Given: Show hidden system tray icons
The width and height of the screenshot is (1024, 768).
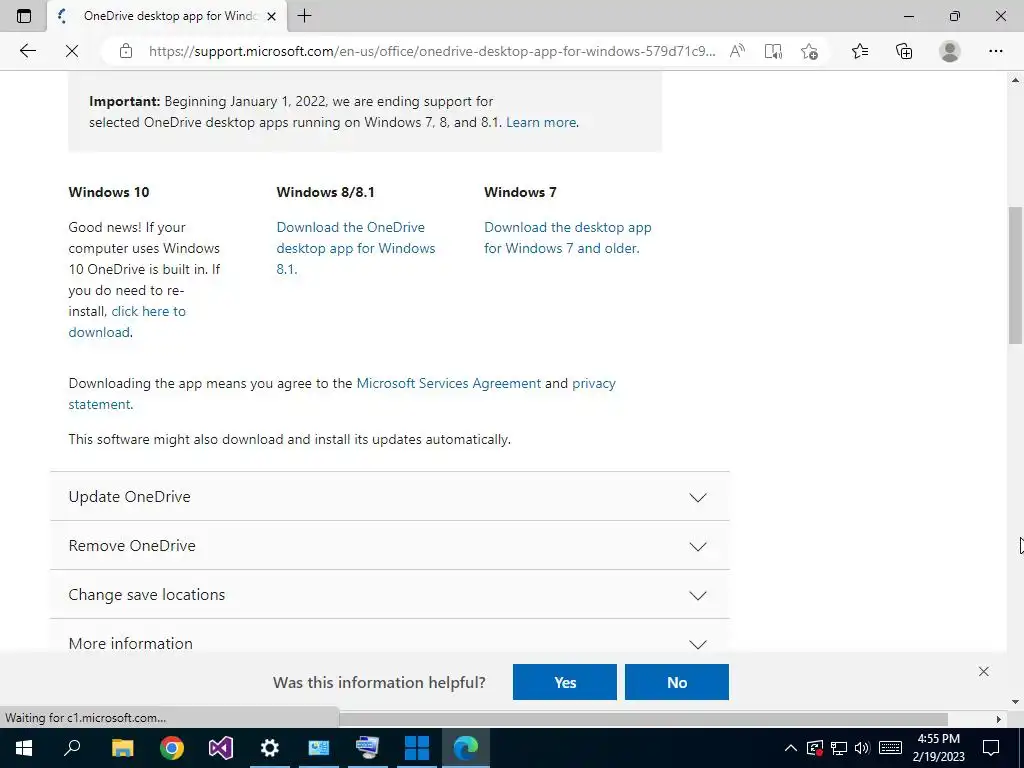Looking at the screenshot, I should pyautogui.click(x=790, y=748).
